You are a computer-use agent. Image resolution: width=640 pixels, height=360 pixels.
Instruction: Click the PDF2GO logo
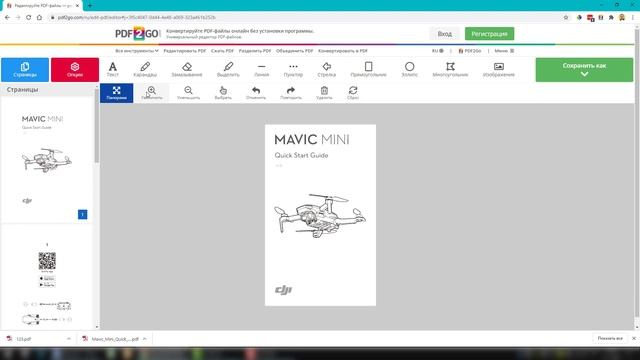pos(137,33)
